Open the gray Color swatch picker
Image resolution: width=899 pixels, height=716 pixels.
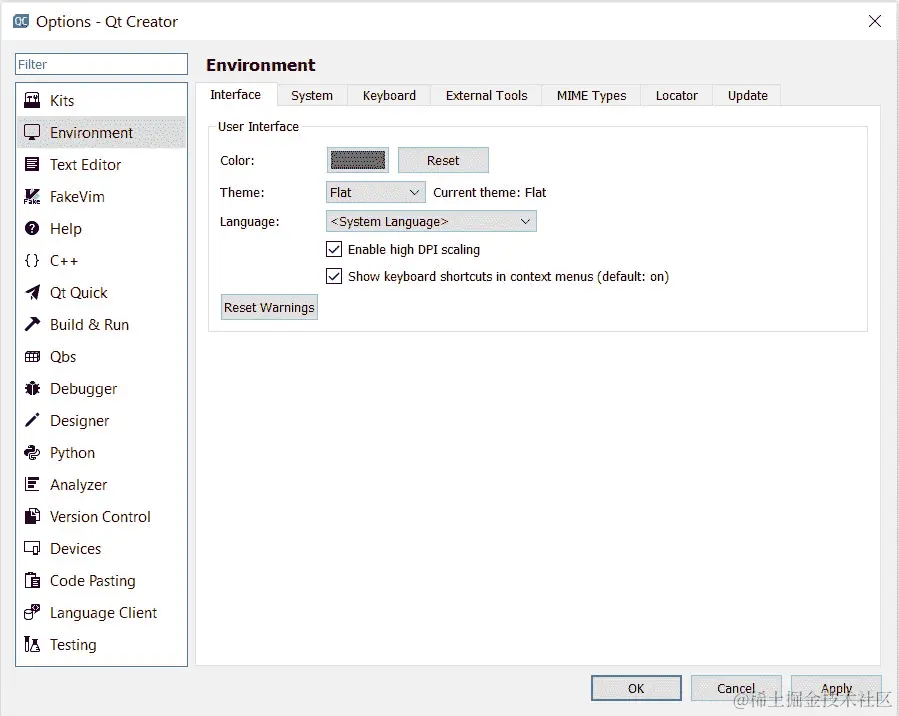click(x=358, y=161)
